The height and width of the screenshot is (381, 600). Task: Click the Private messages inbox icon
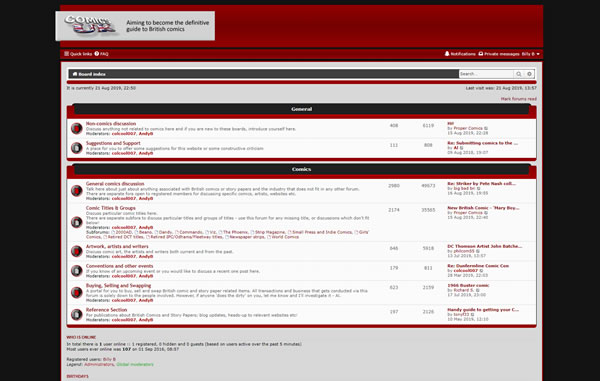point(481,54)
